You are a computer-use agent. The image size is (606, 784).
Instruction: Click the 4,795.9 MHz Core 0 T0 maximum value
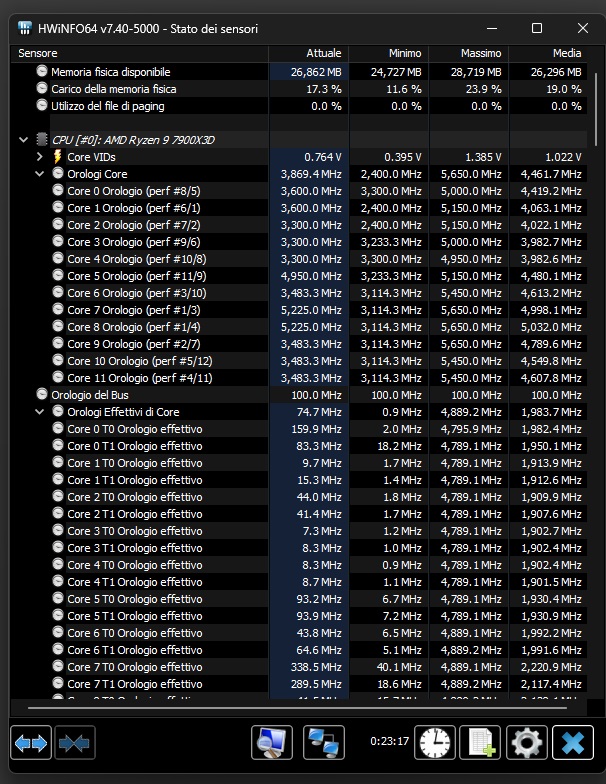pos(471,429)
